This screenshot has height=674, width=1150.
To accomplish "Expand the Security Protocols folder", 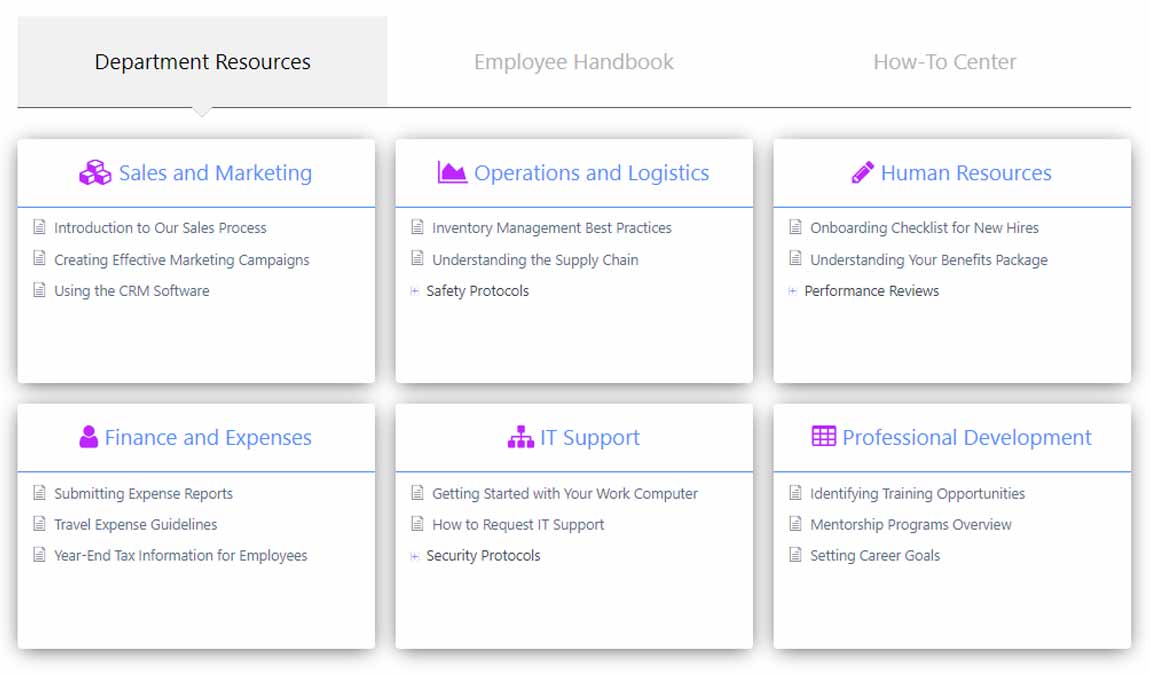I will 415,555.
